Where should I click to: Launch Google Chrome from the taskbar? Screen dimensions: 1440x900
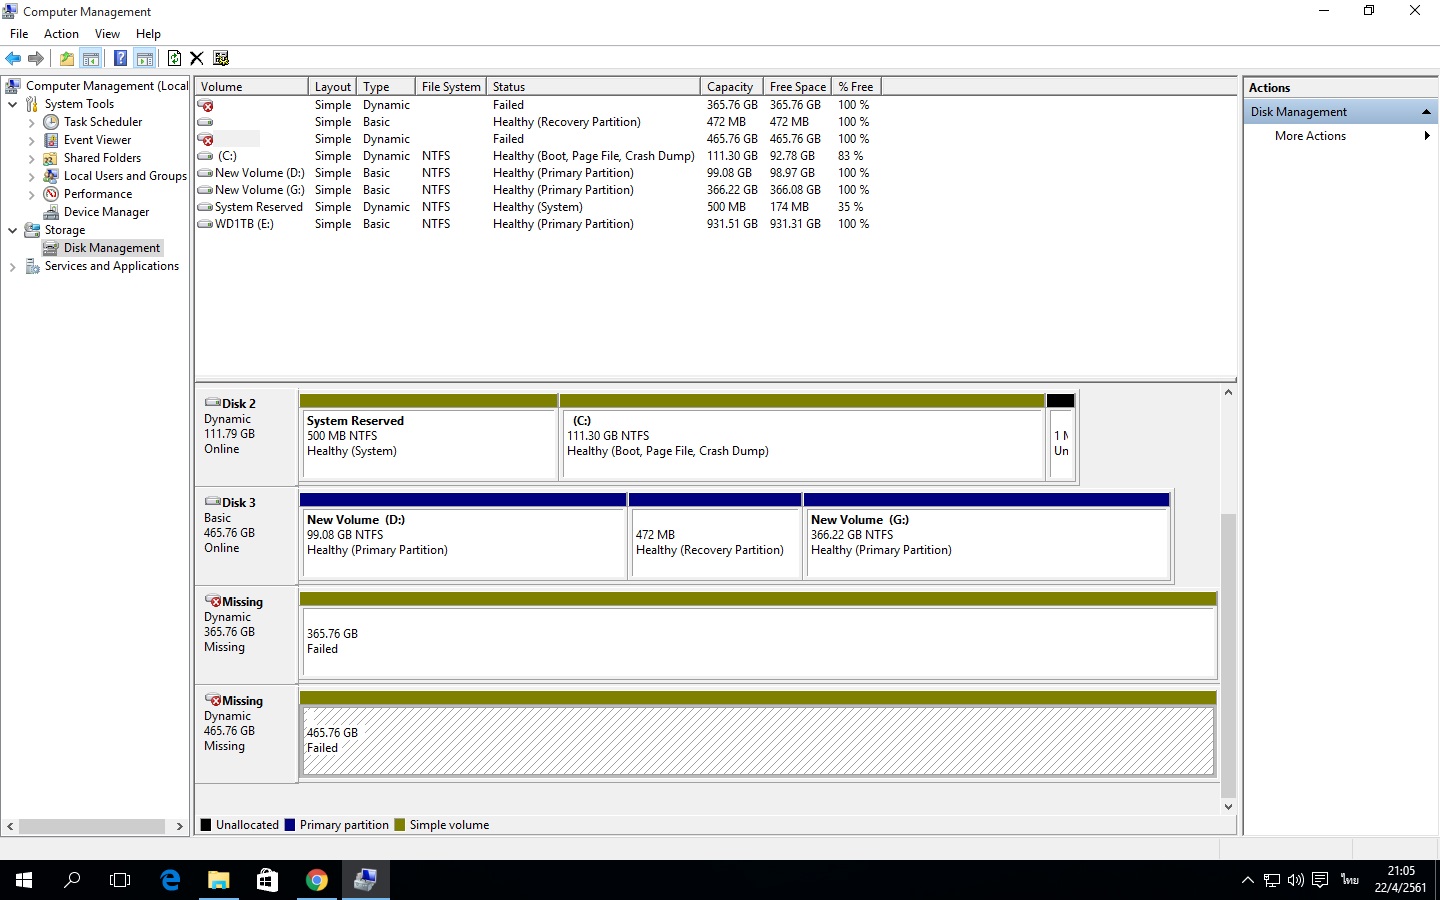316,880
